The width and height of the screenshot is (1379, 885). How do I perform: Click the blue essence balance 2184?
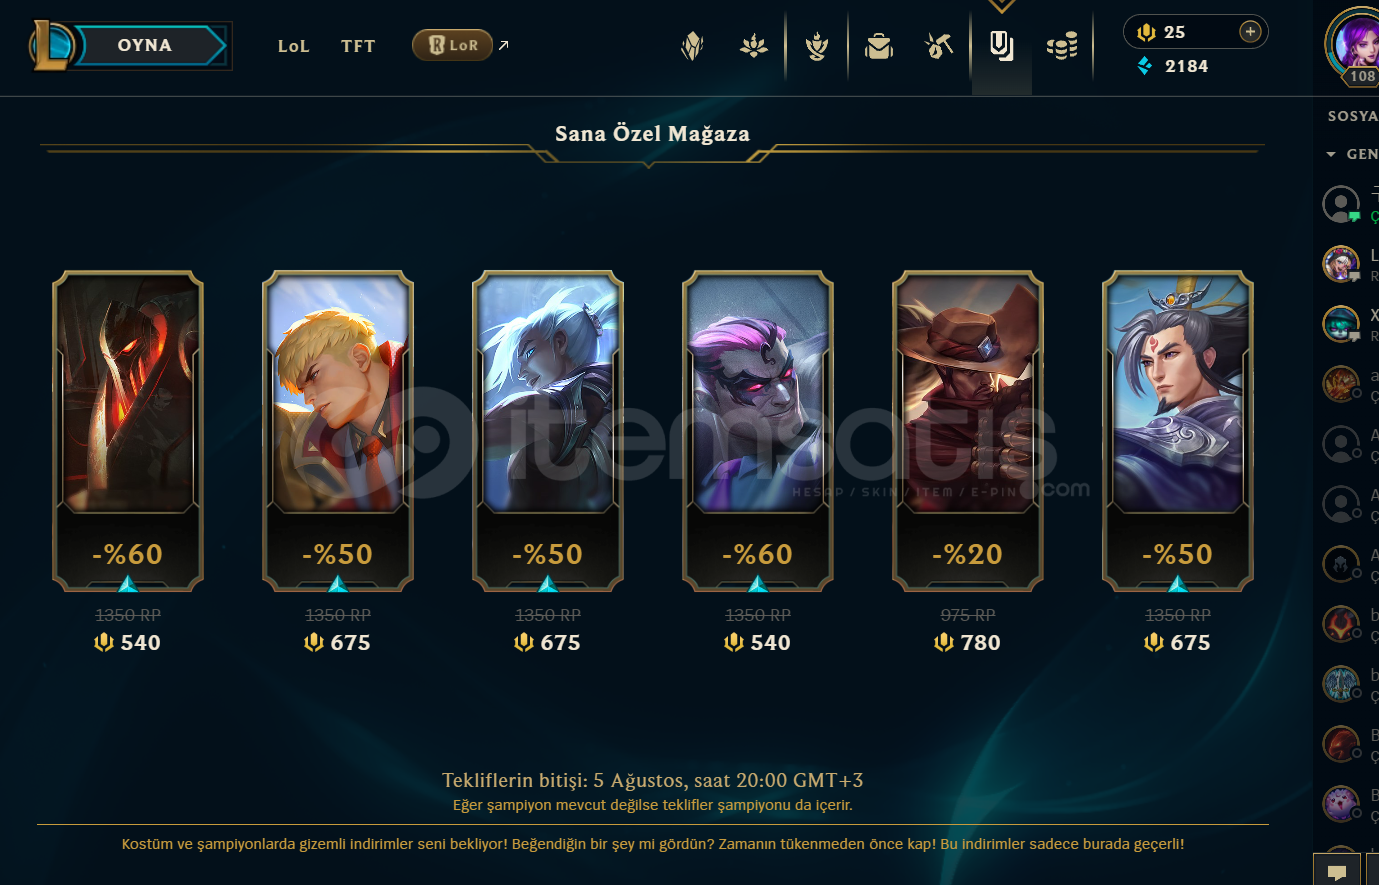[x=1173, y=66]
